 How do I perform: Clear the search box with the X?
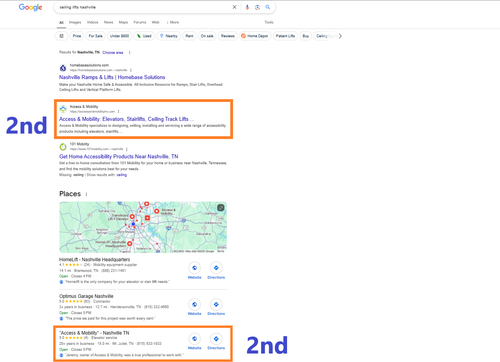click(234, 7)
